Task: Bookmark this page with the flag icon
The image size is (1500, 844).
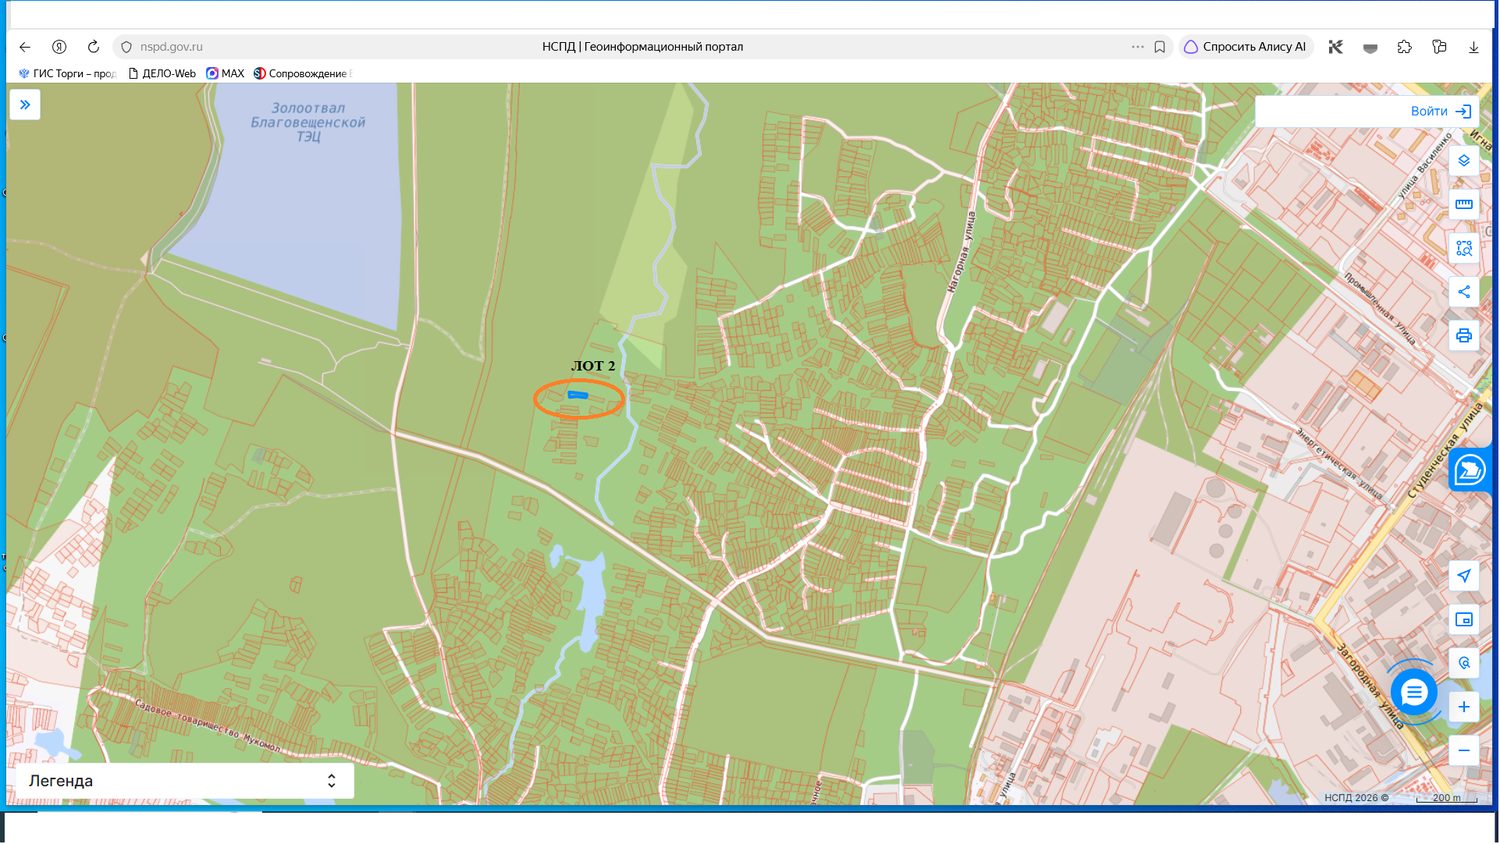Action: [1160, 47]
